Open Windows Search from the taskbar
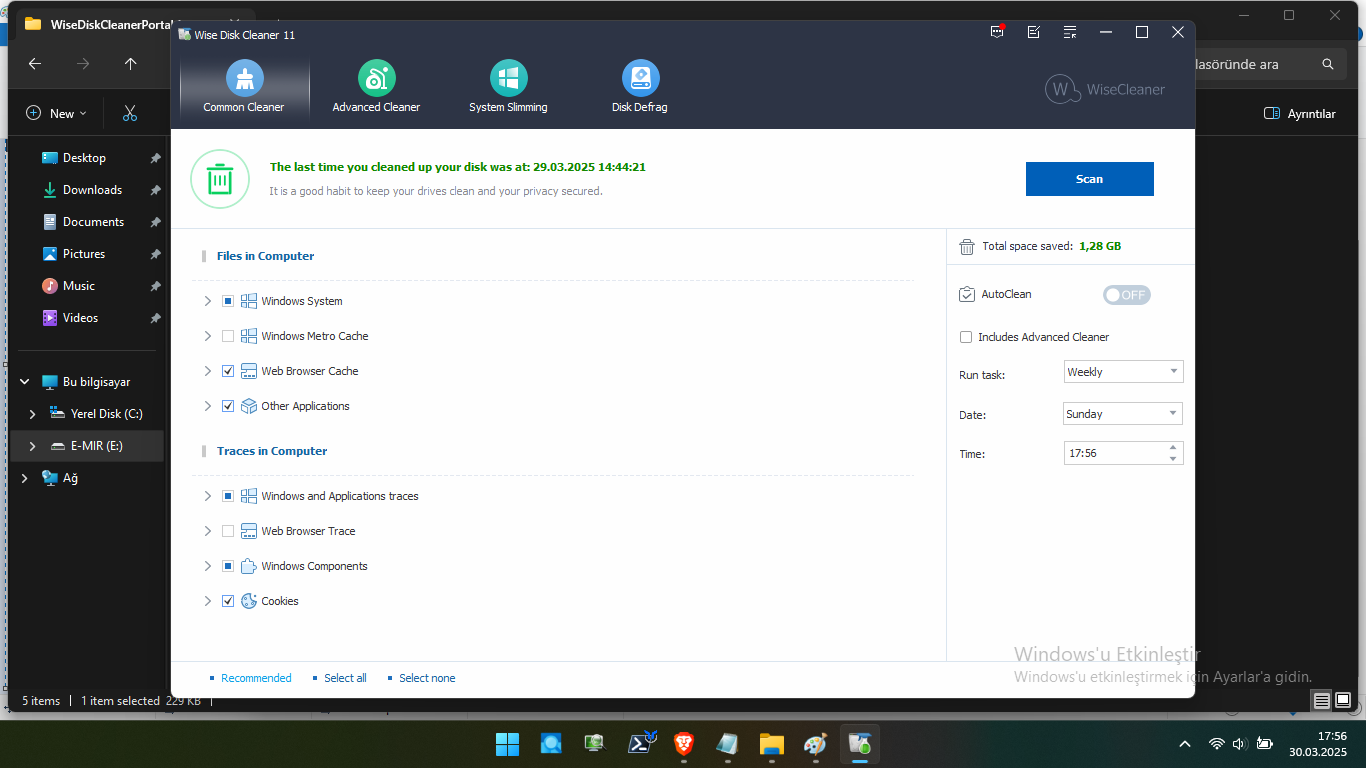Screen dimensions: 1366x768 point(551,744)
